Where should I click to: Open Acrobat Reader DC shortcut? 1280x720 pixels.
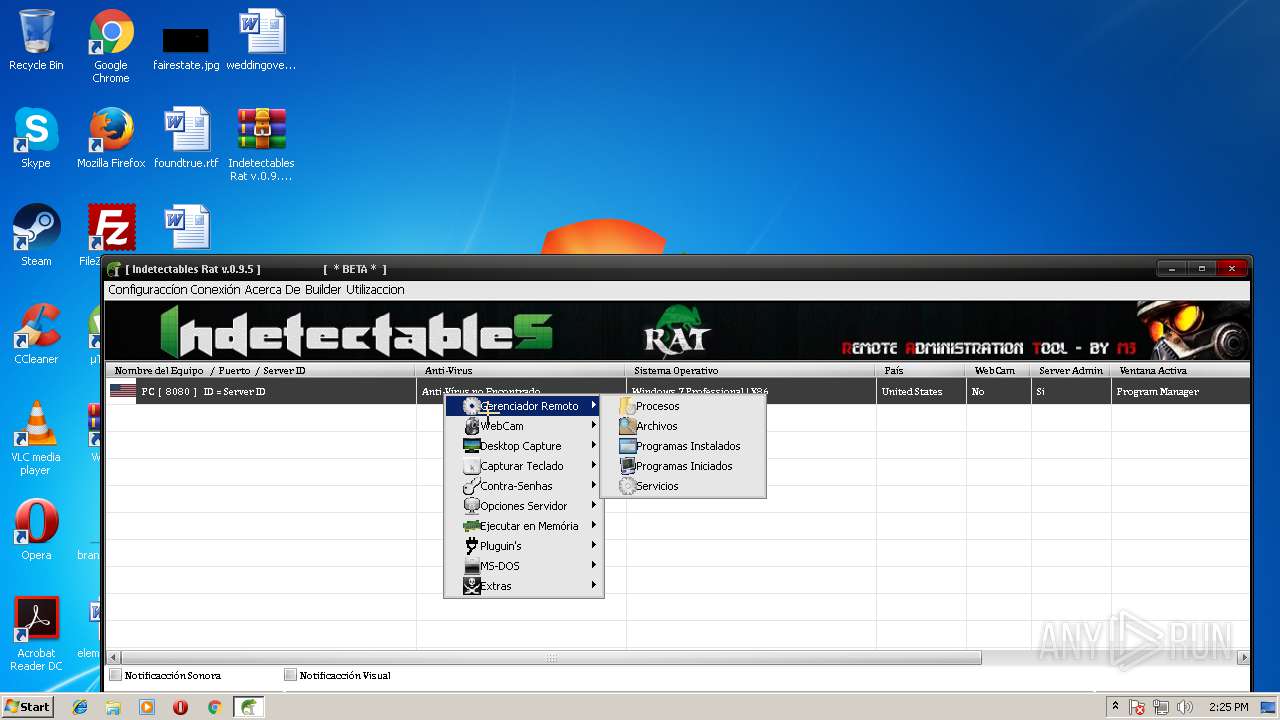[36, 634]
